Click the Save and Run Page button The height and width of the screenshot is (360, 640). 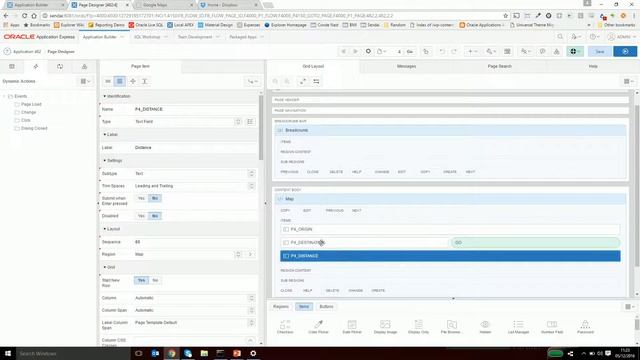click(625, 51)
